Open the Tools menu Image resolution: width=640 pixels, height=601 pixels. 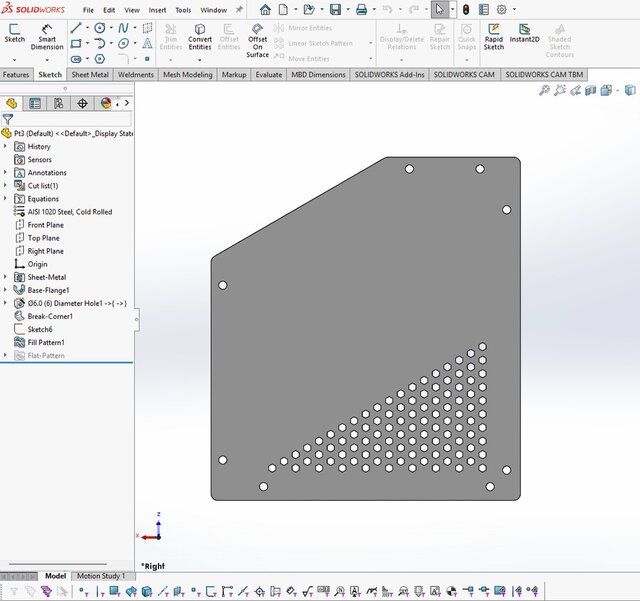click(183, 10)
